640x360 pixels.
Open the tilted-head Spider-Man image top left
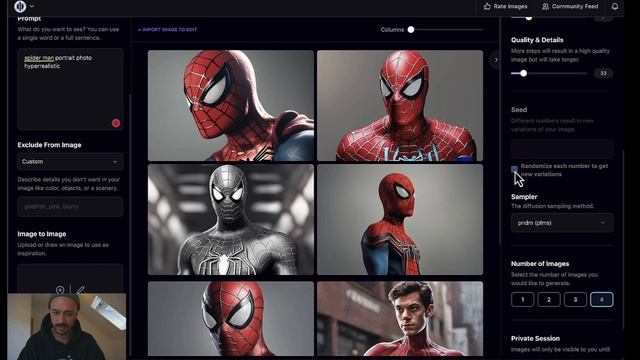point(231,105)
